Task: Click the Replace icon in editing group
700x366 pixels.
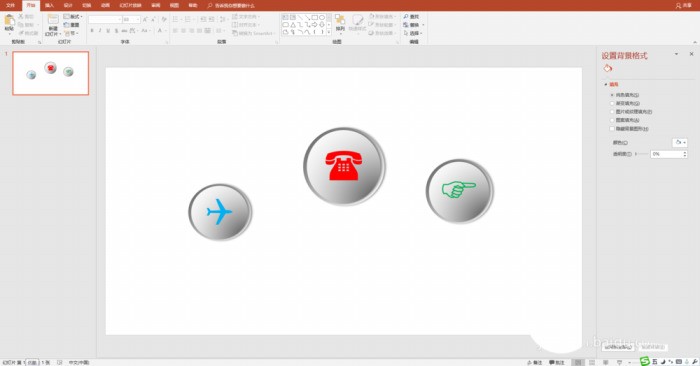Action: pyautogui.click(x=406, y=25)
